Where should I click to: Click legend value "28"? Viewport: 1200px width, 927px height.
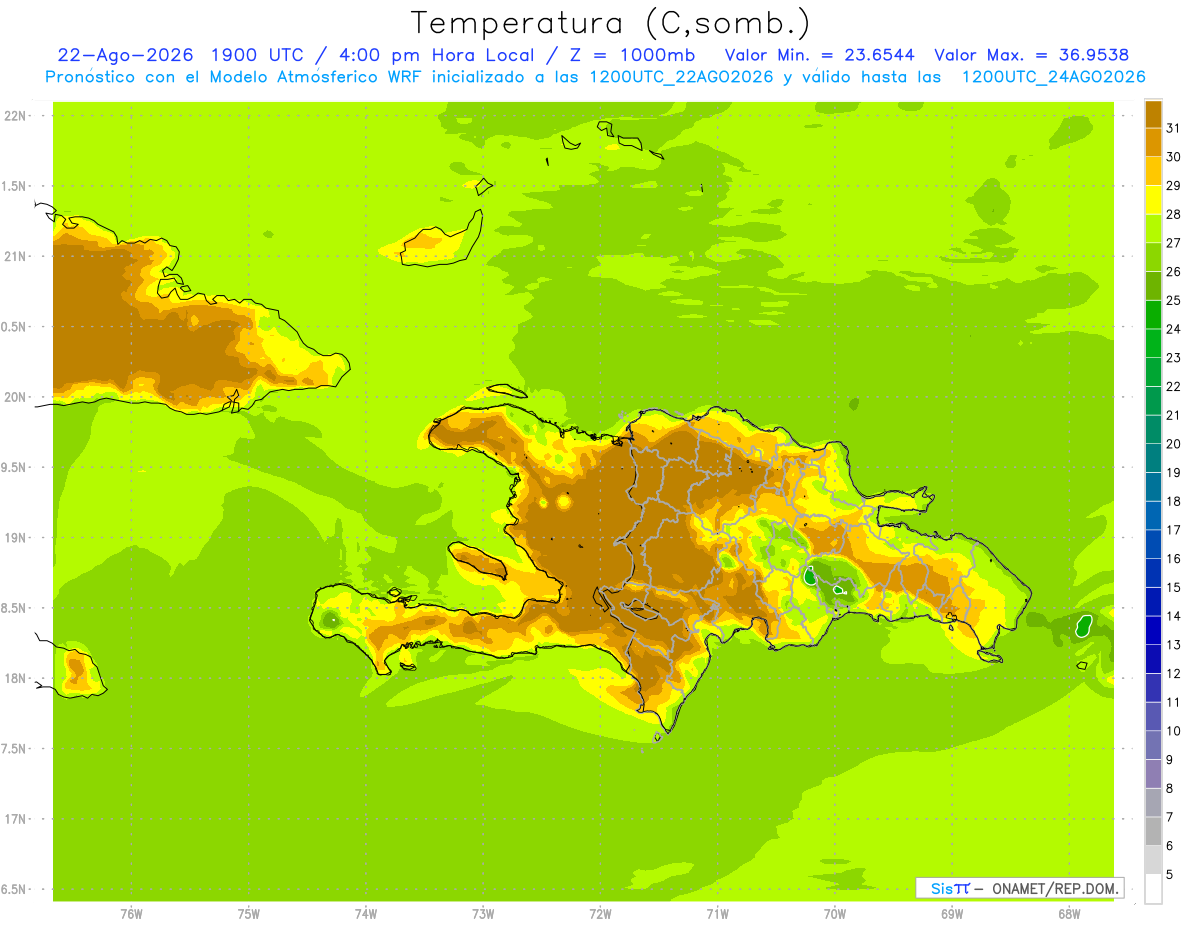click(x=1174, y=214)
